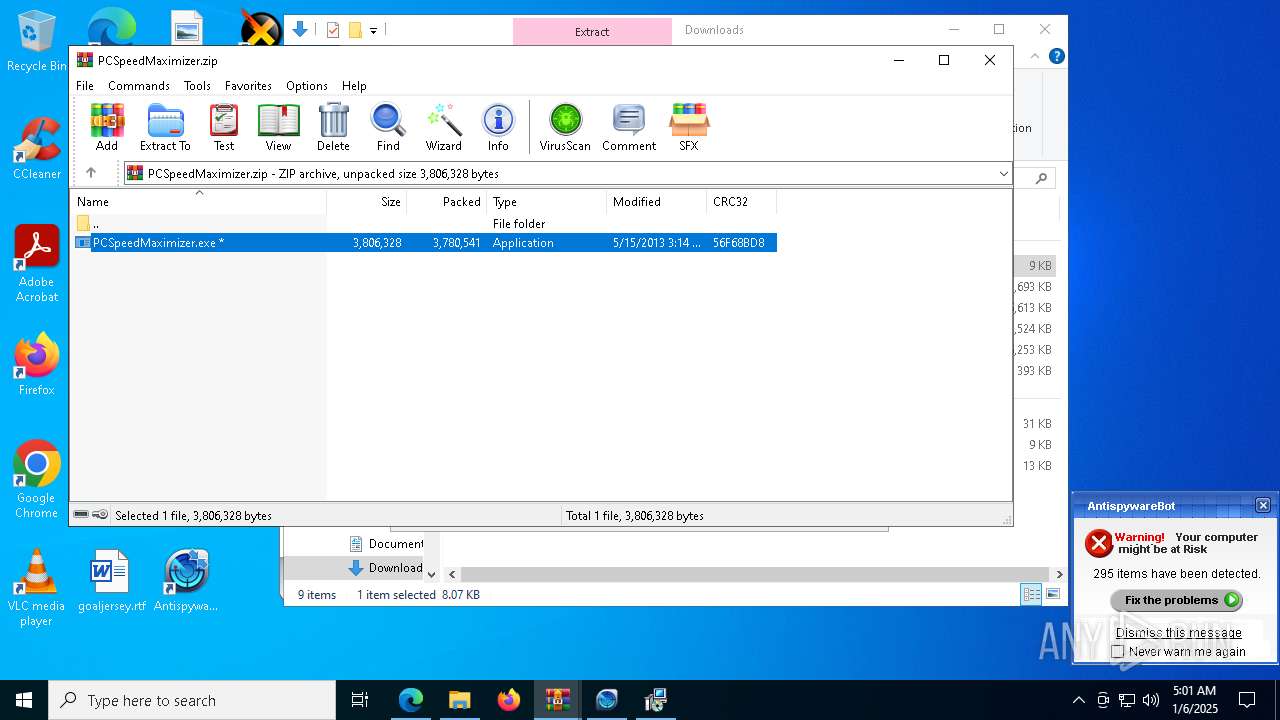The height and width of the screenshot is (720, 1280).
Task: Click the SFX conversion icon
Action: [x=689, y=127]
